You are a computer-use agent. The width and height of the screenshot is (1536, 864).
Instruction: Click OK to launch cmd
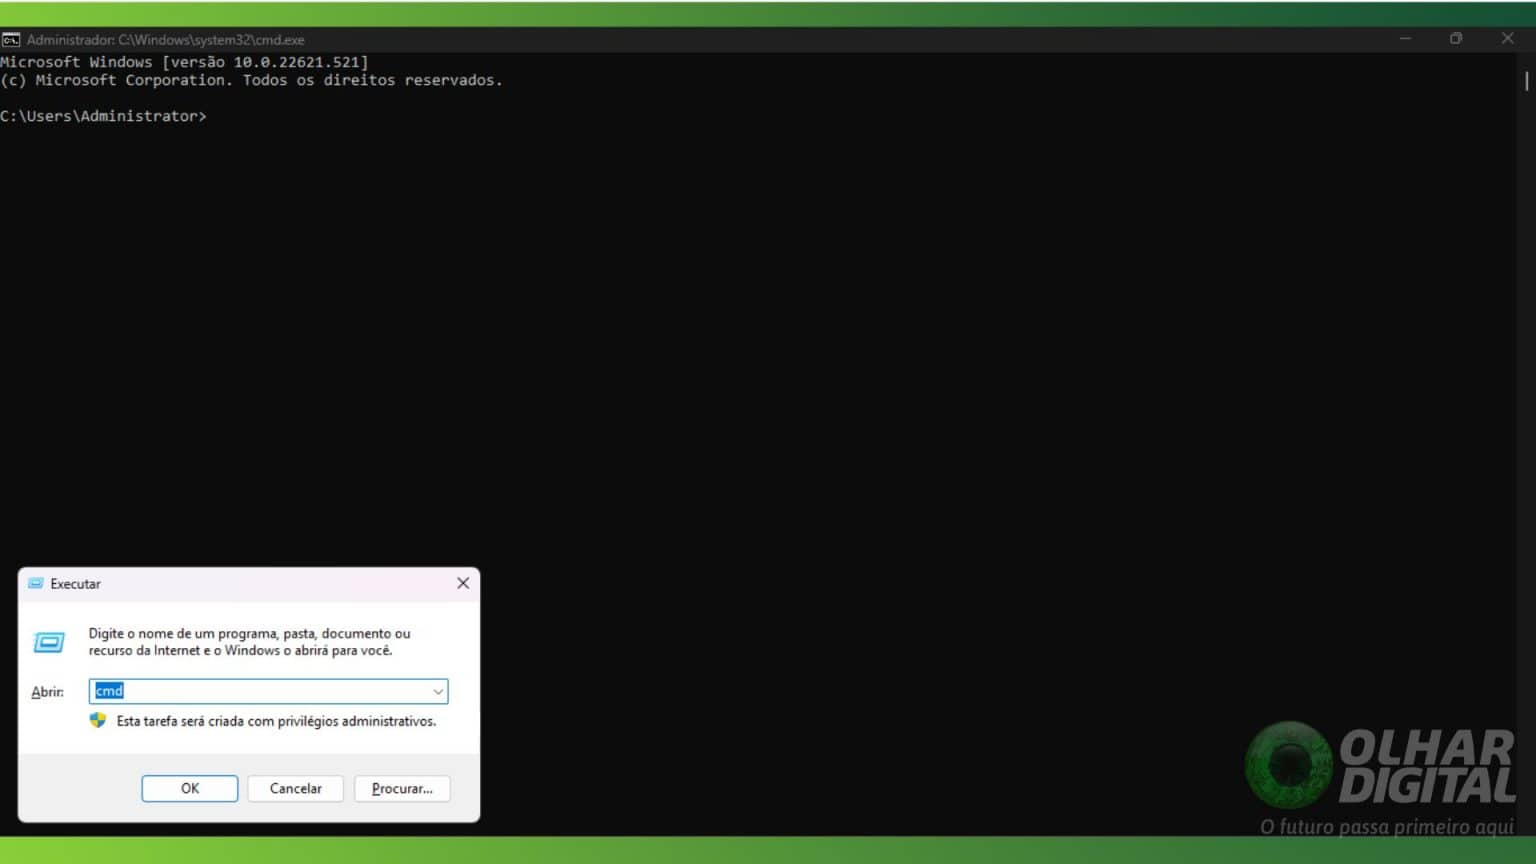point(189,788)
